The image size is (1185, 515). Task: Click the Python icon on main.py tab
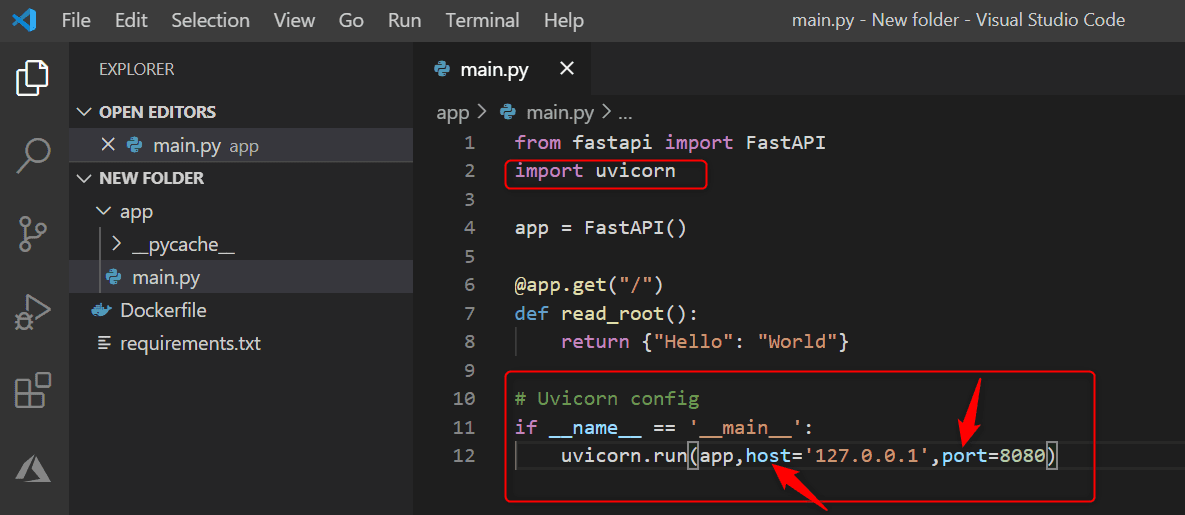coord(442,70)
